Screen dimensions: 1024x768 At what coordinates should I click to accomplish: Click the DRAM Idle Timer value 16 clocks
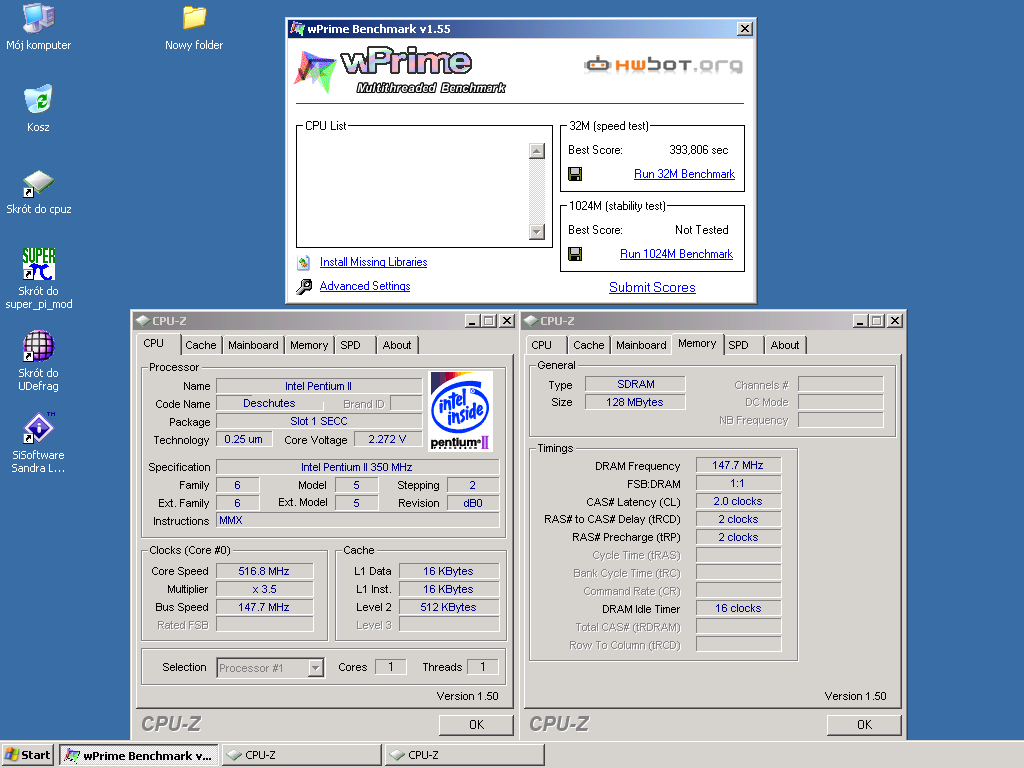click(738, 609)
